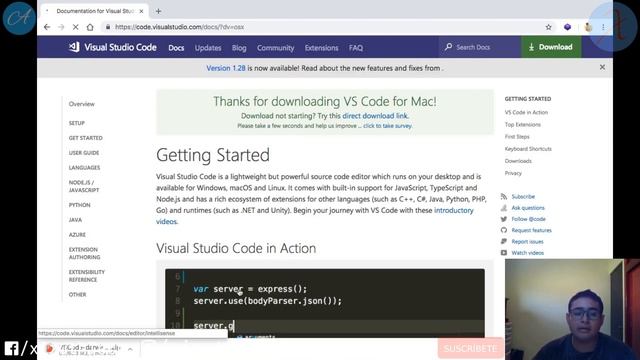
Task: Jump to Downloads section link
Action: (518, 161)
